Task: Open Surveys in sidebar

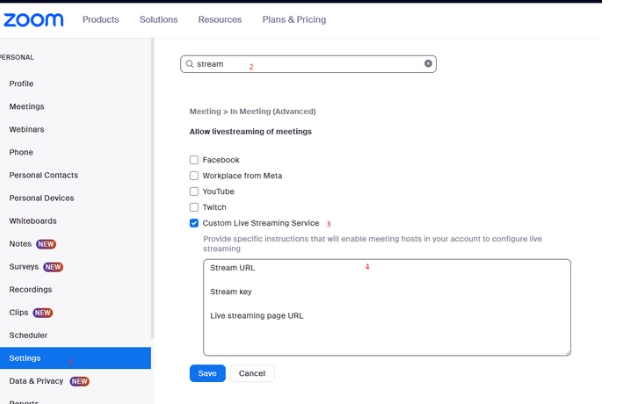Action: (24, 267)
